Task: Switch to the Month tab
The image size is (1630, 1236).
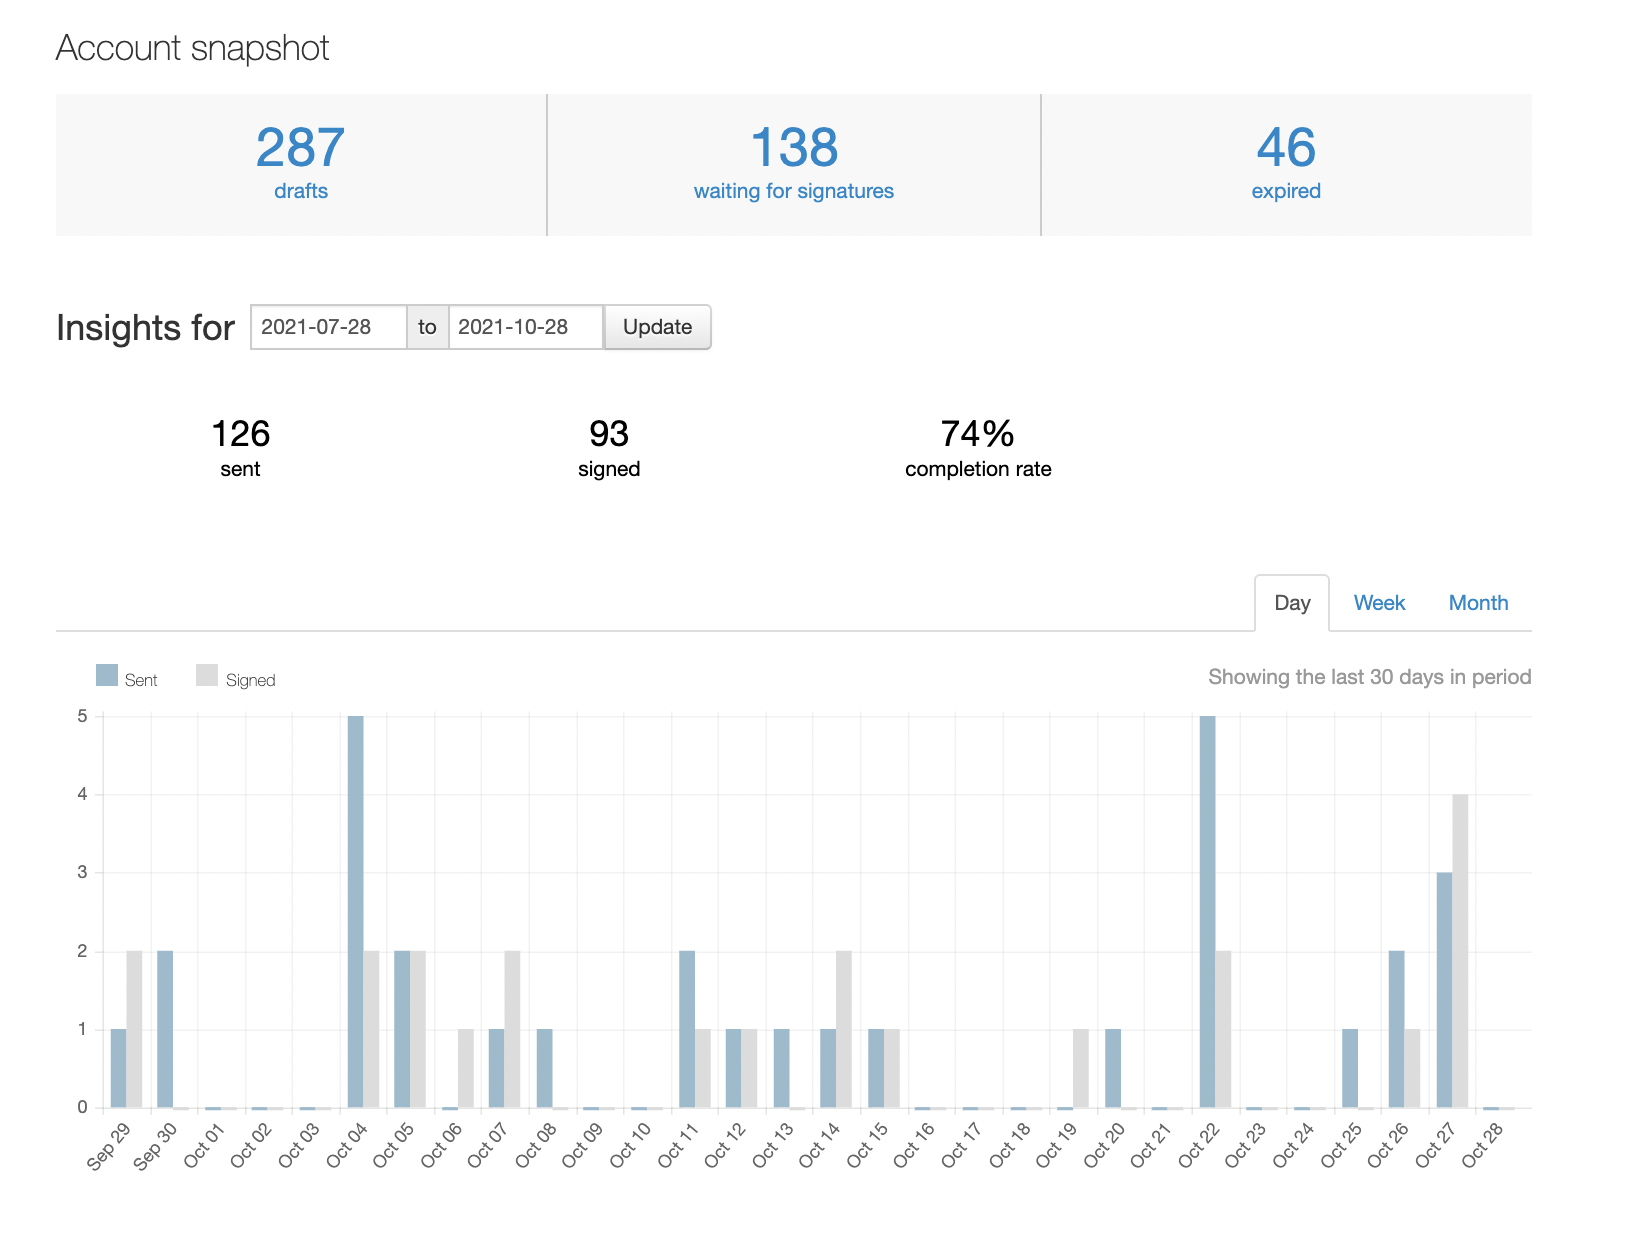Action: pos(1478,603)
